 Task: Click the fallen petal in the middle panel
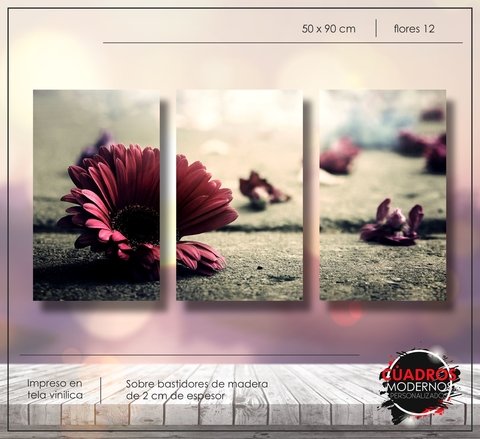(x=263, y=189)
